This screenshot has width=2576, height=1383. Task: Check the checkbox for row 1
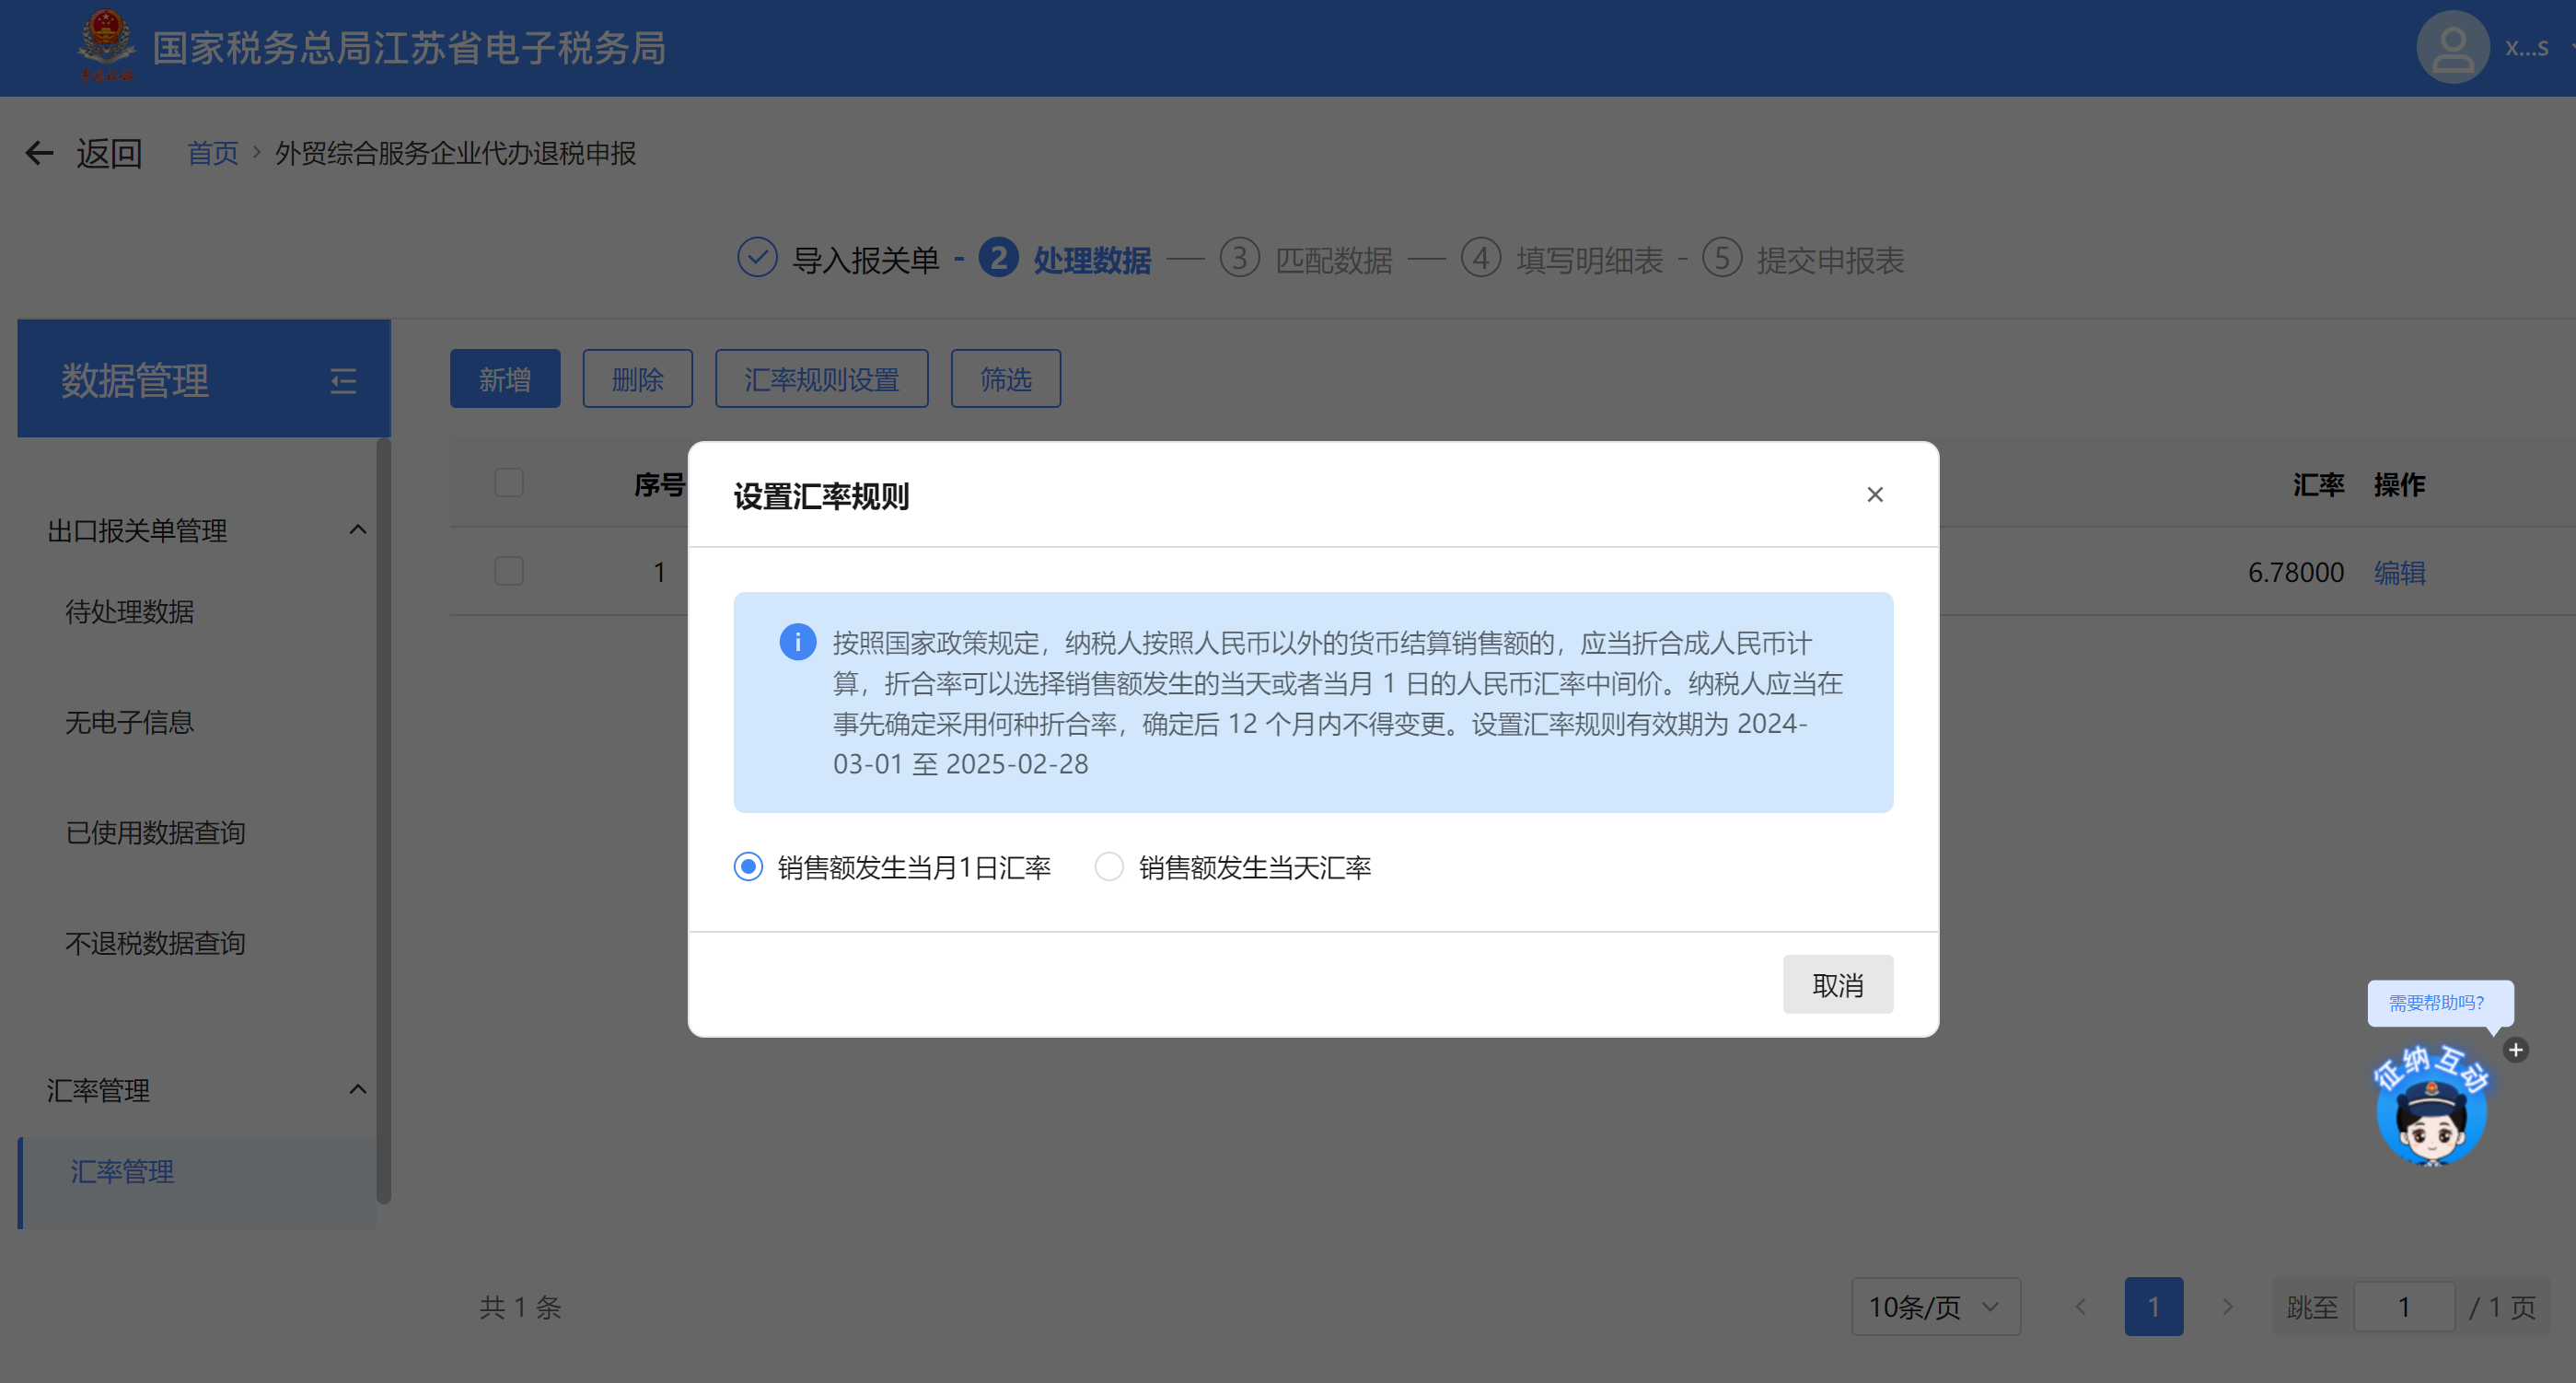coord(509,571)
